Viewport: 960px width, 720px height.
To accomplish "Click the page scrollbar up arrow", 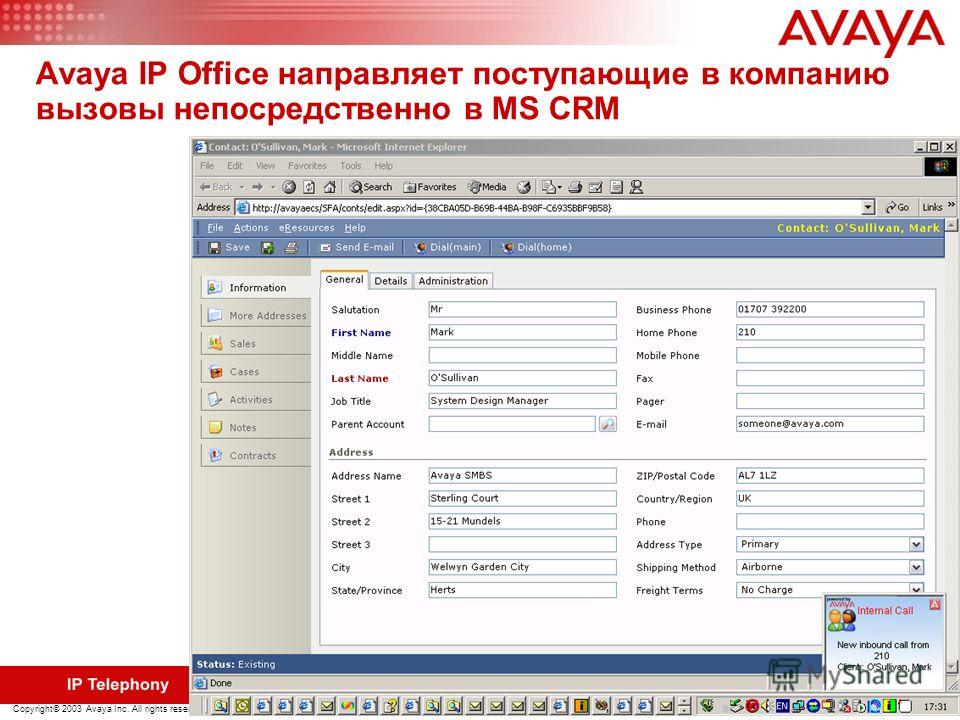I will click(951, 225).
